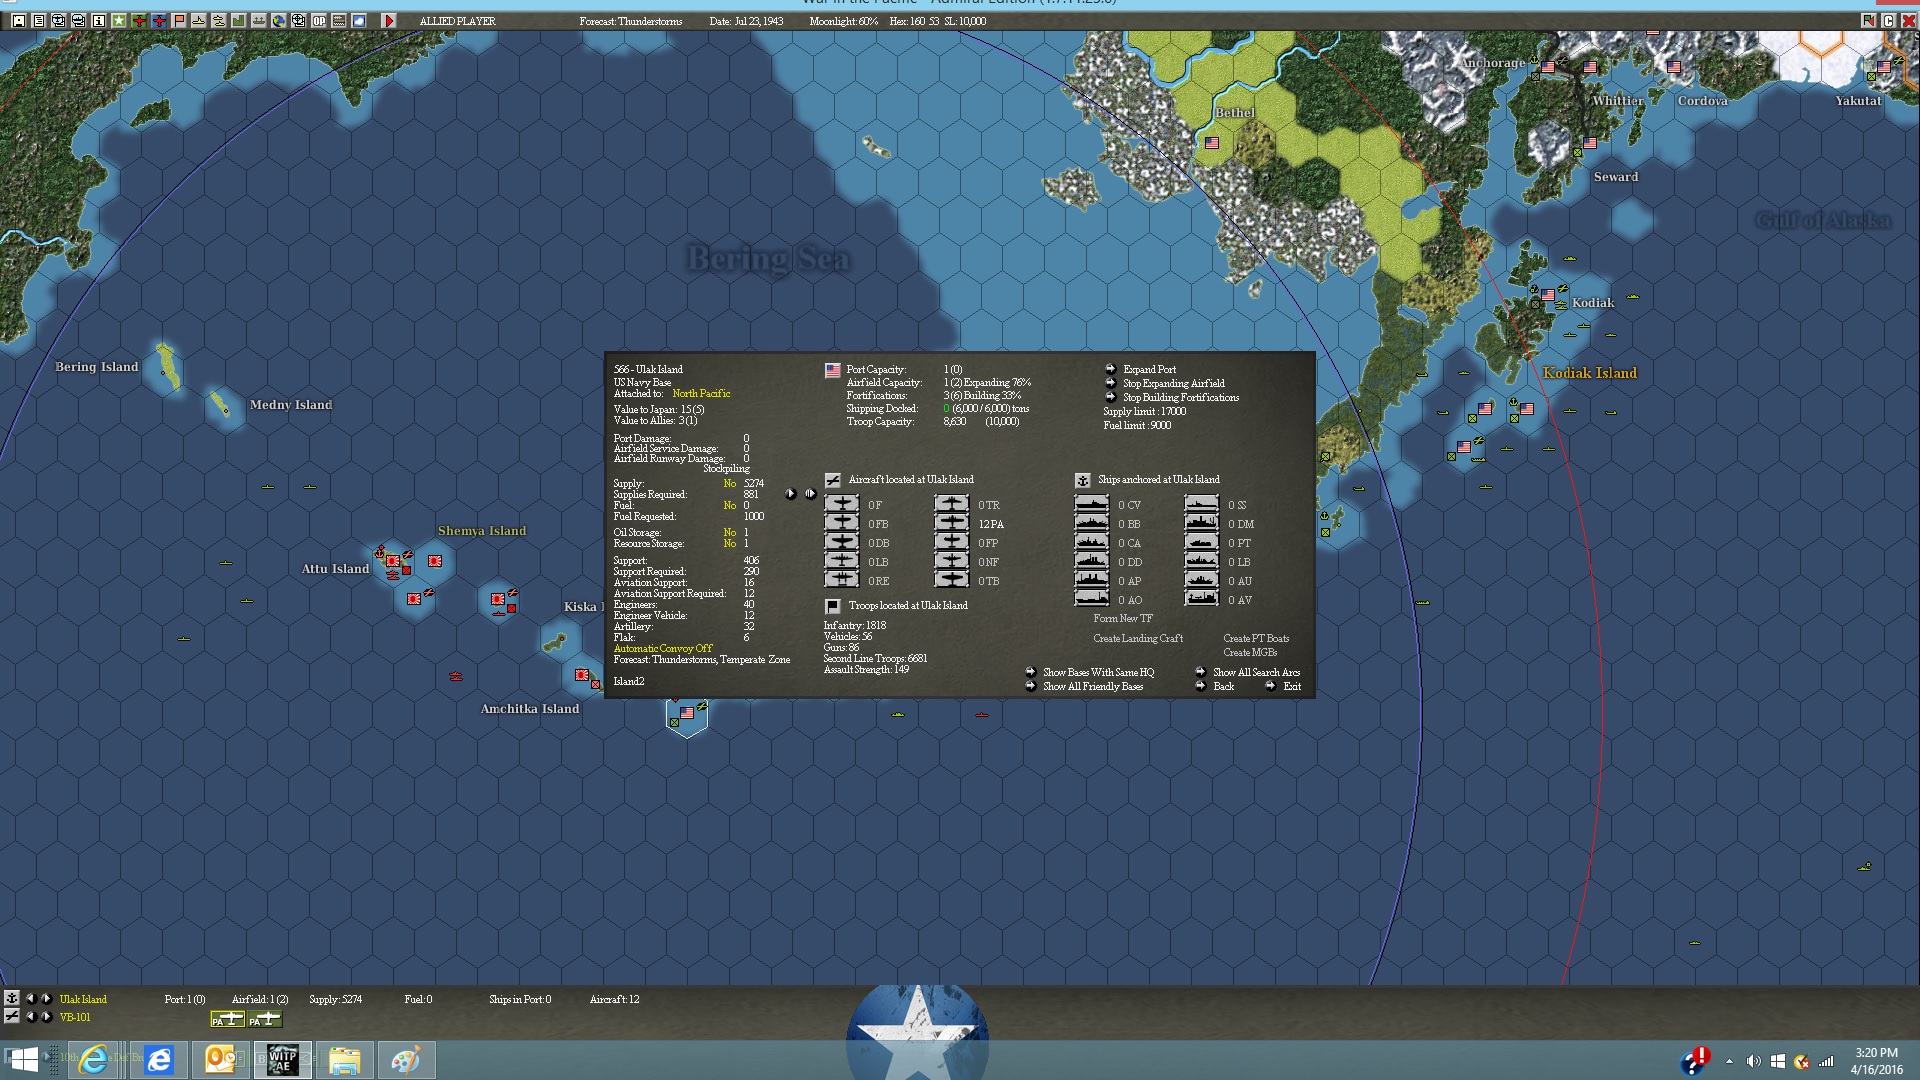The height and width of the screenshot is (1080, 1920).
Task: Click the AO oiler ship icon
Action: point(1091,600)
